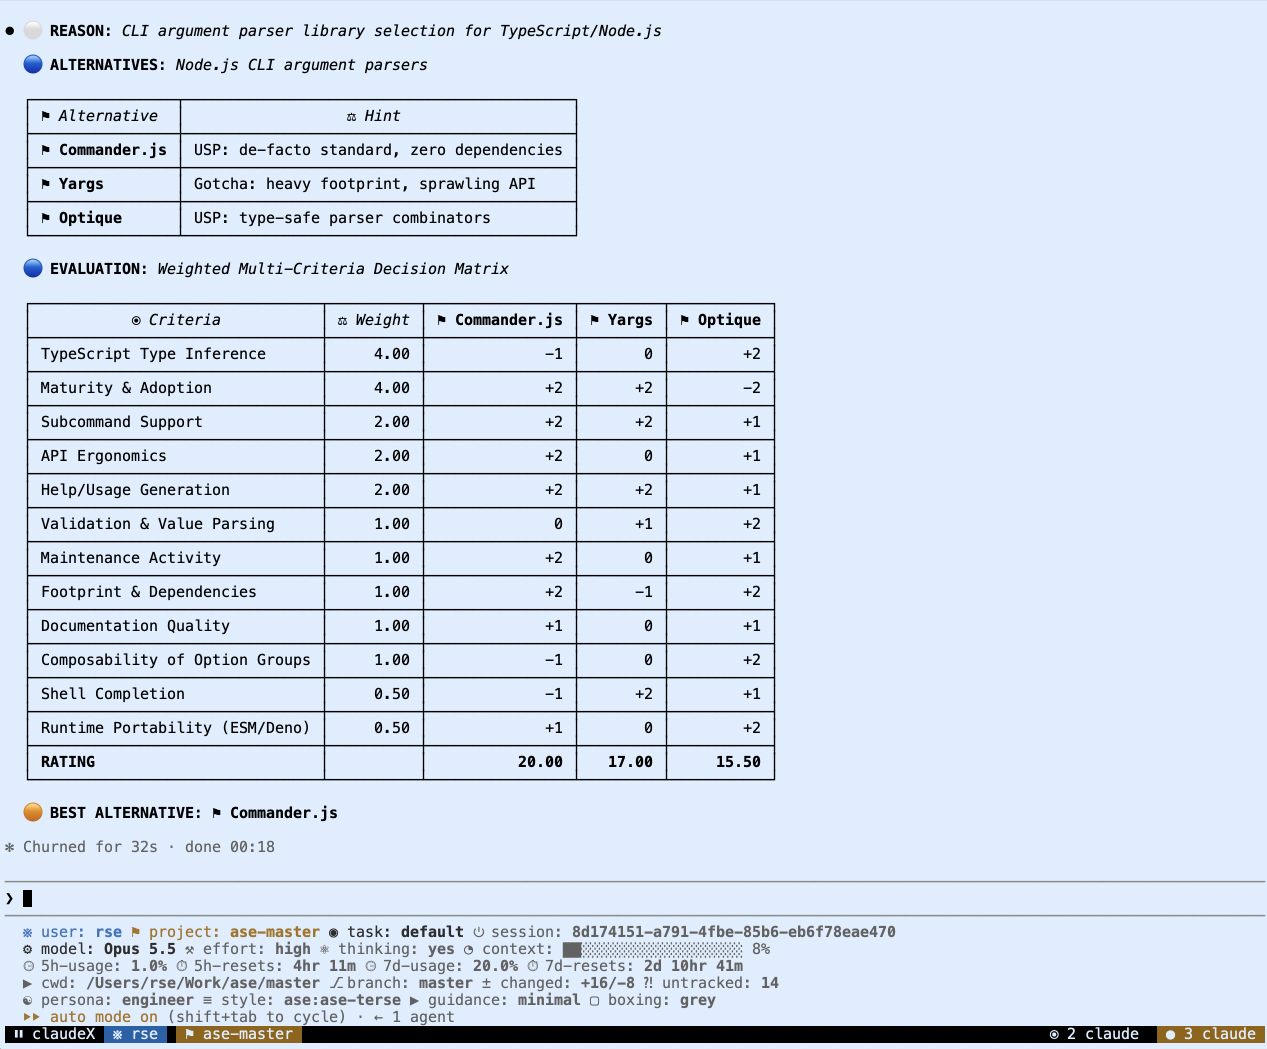Viewport: 1267px width, 1049px height.
Task: Click the 'Maturity & Adoption' criteria row
Action: tap(401, 388)
